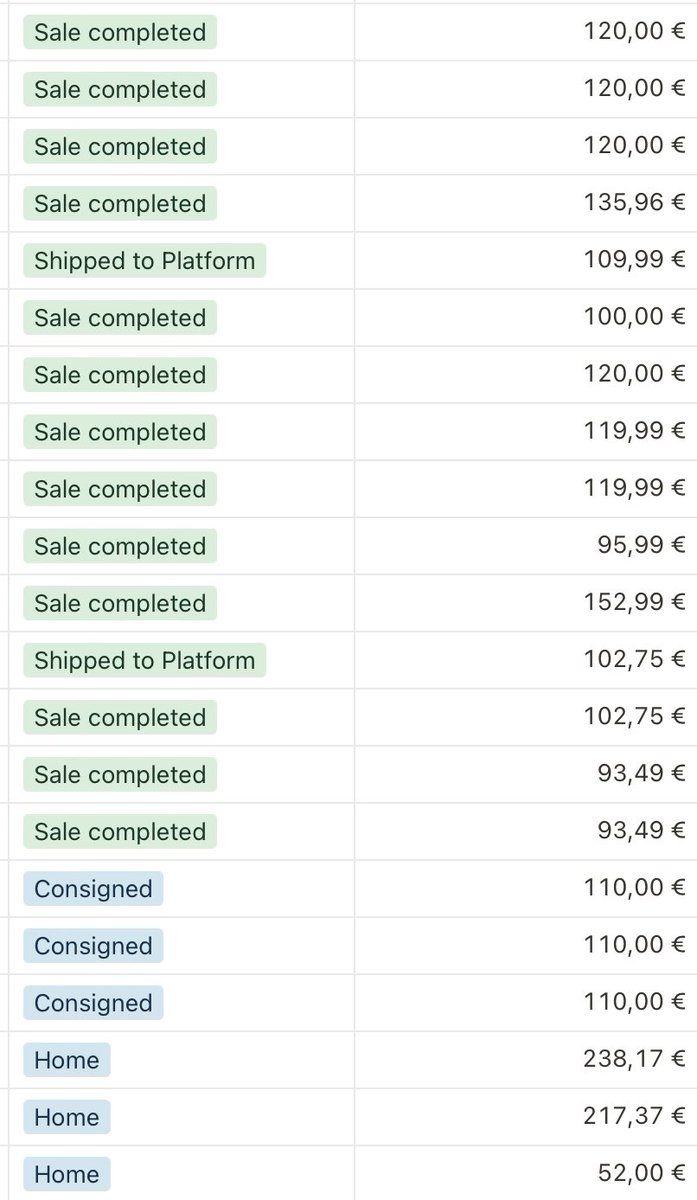Open the Shipped to Platform status beside 109,99 €
Image resolution: width=697 pixels, height=1200 pixels.
click(x=145, y=261)
